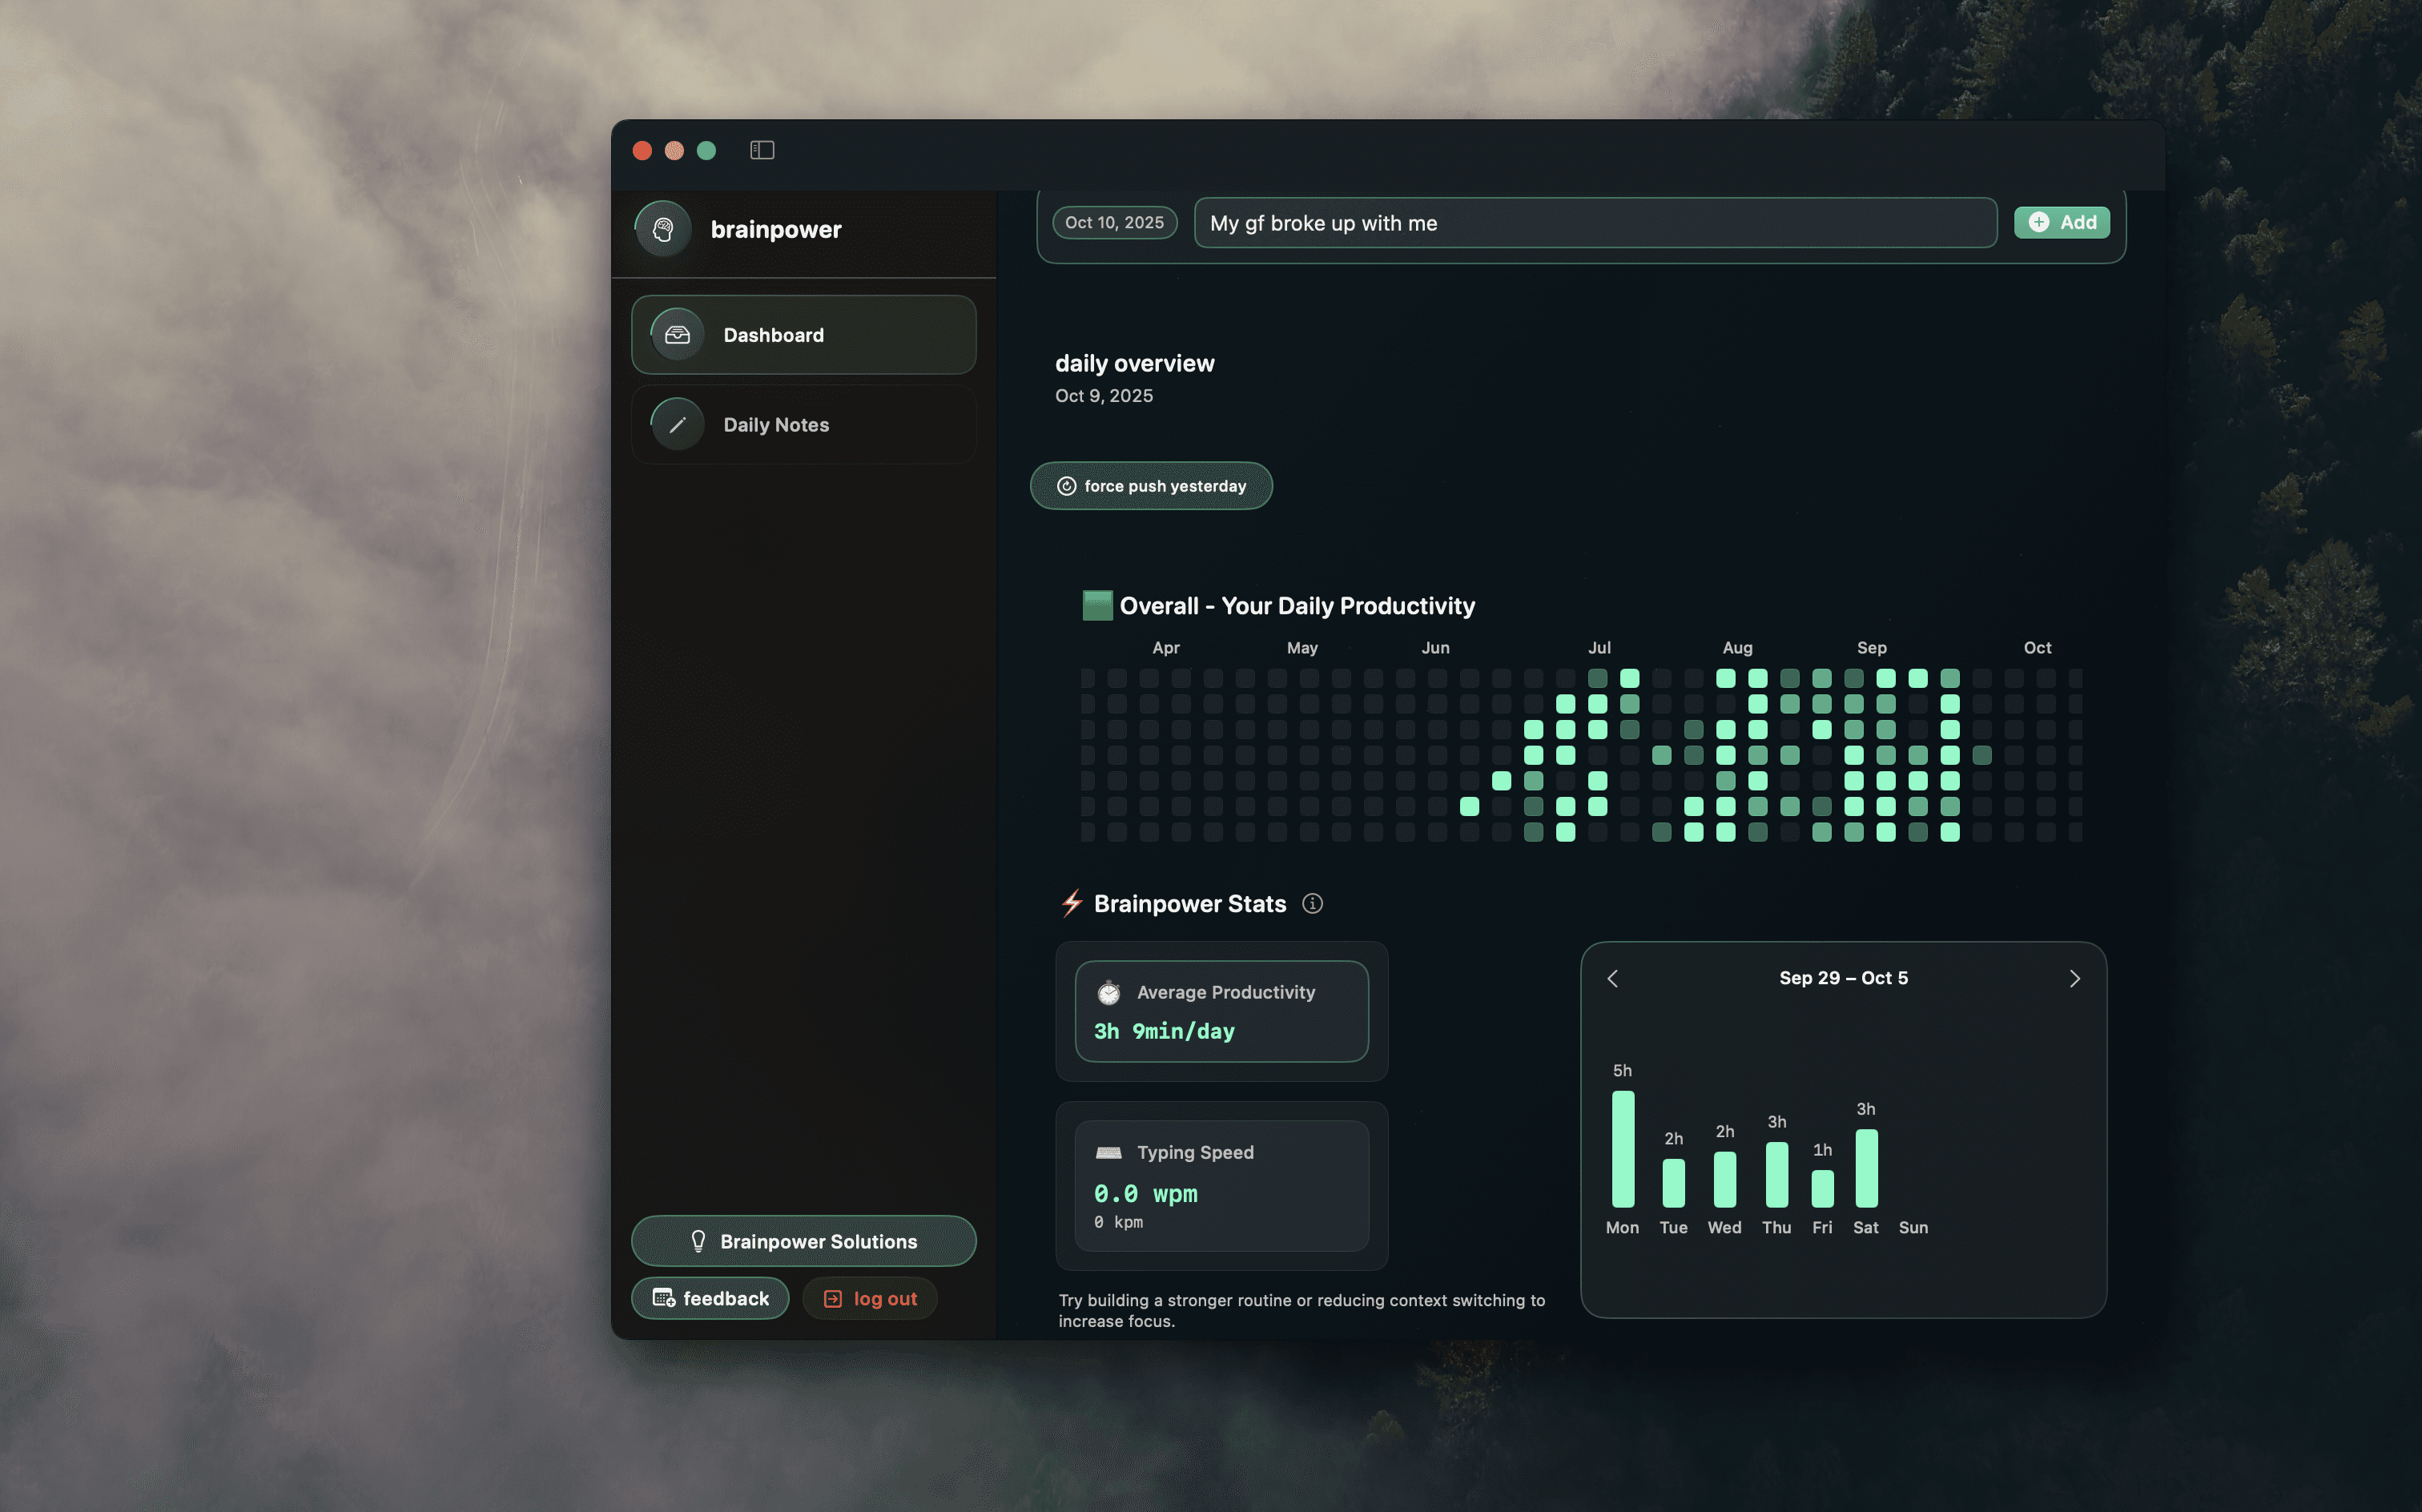Click the info icon beside Brainpower Stats
Screen dimensions: 2422x1512
point(1312,904)
